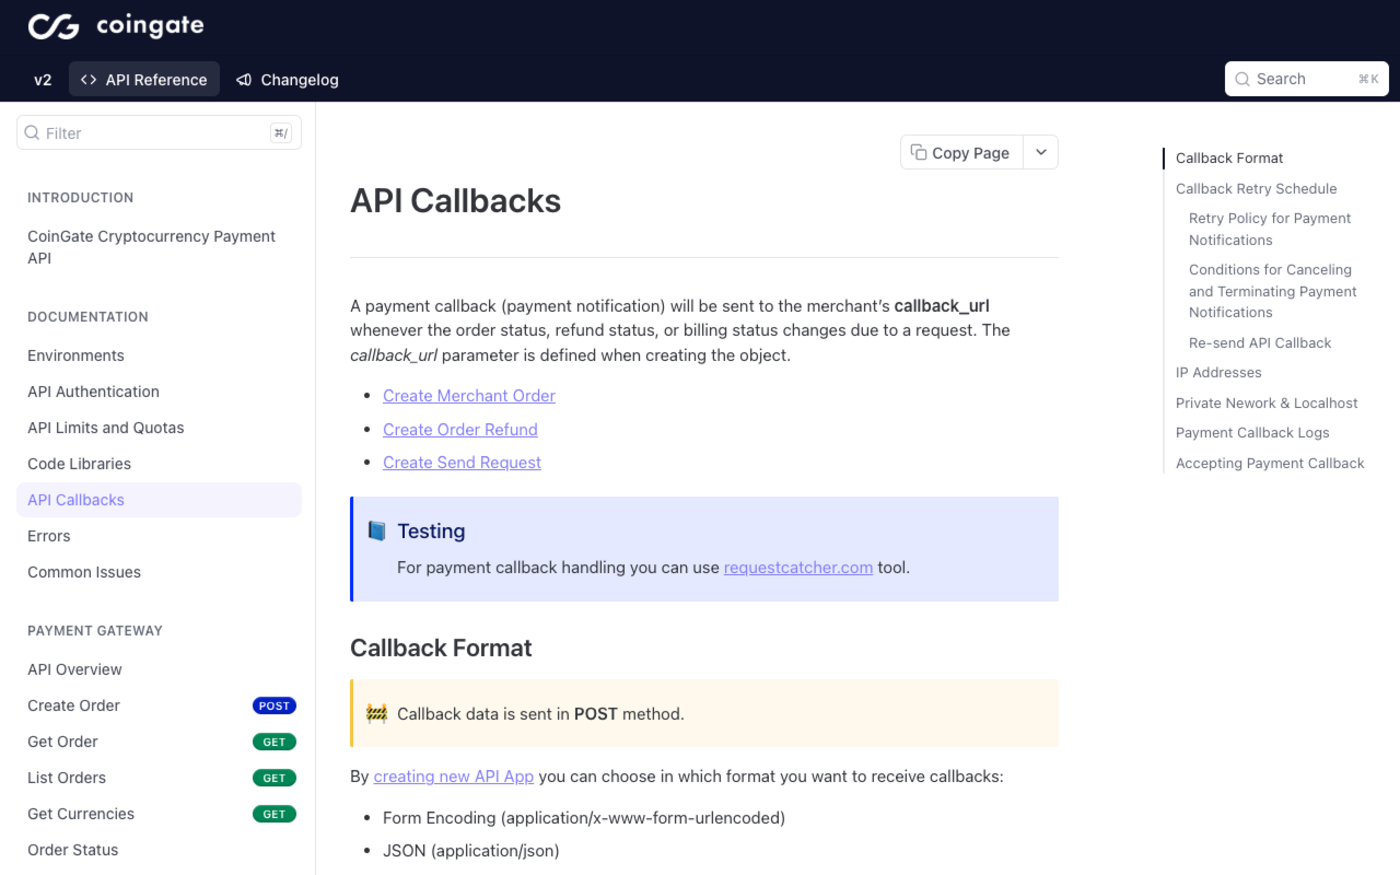
Task: Open API Authentication page
Action: (159, 392)
